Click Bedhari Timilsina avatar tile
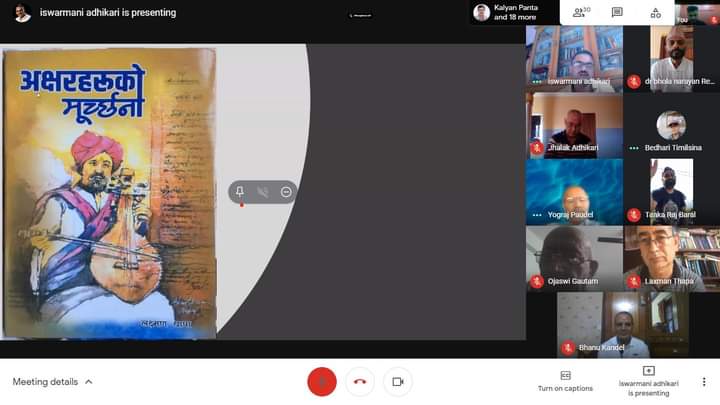The height and width of the screenshot is (405, 720). click(671, 125)
